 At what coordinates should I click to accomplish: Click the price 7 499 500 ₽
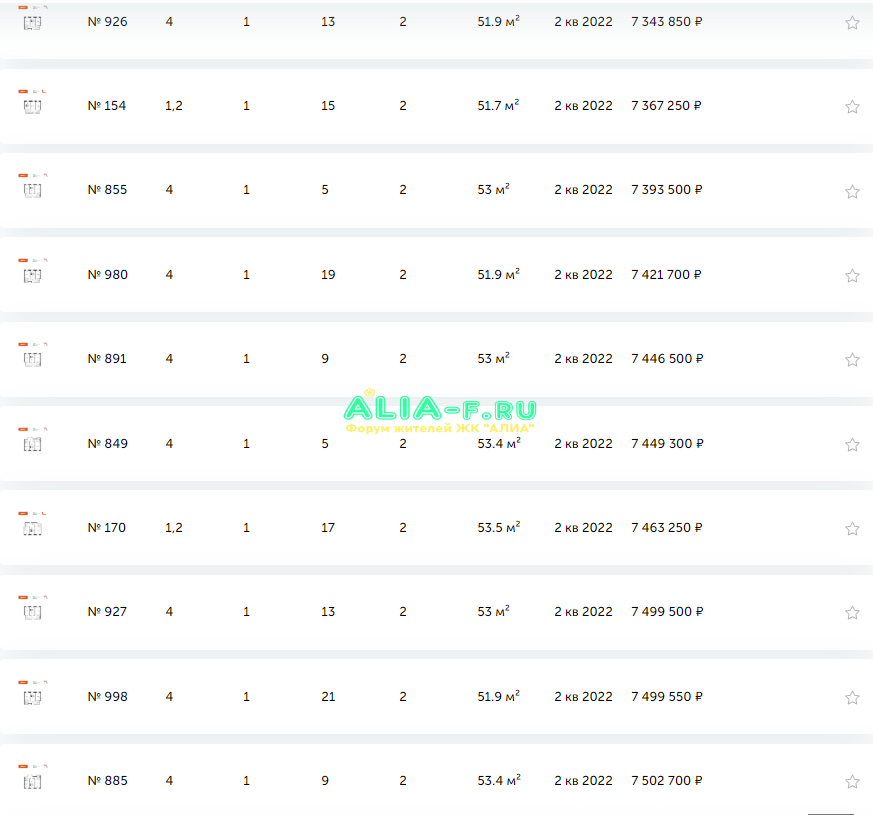pos(667,612)
